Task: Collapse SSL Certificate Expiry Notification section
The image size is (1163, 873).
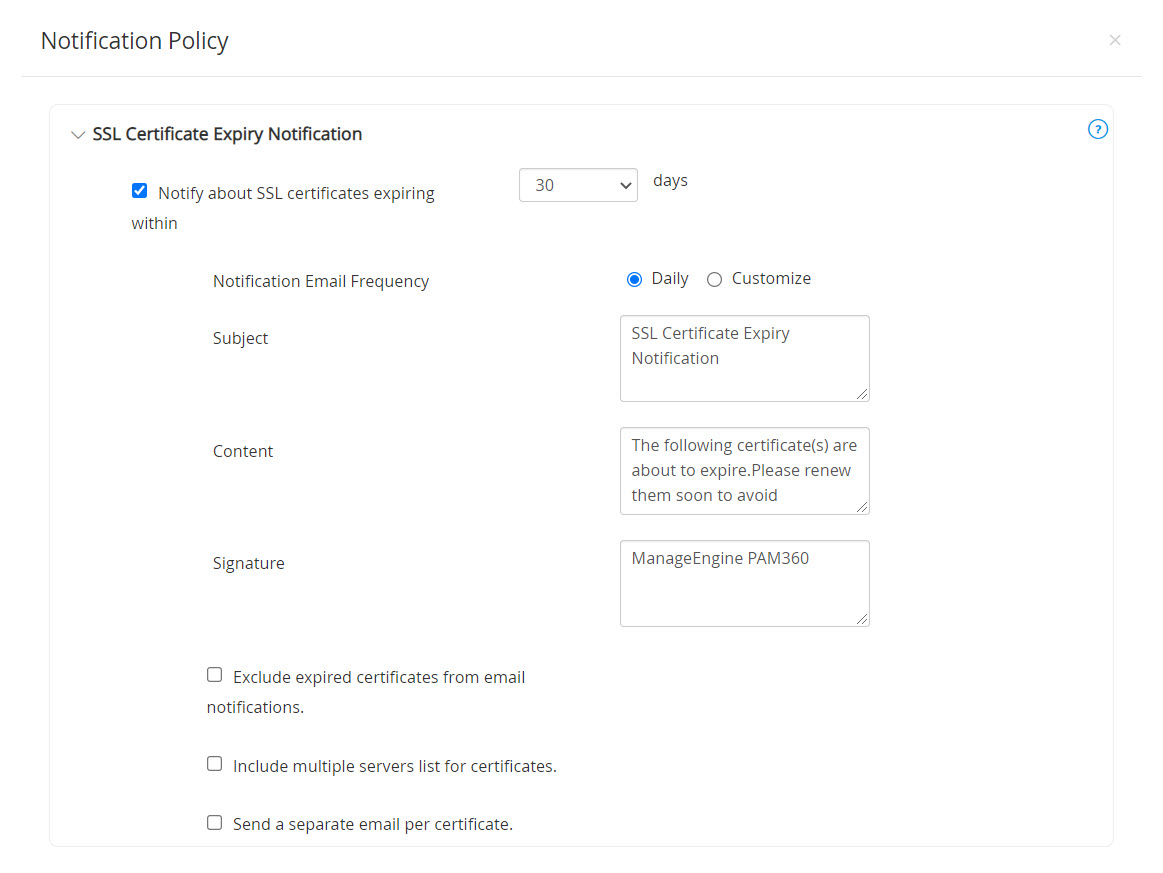Action: click(x=78, y=135)
